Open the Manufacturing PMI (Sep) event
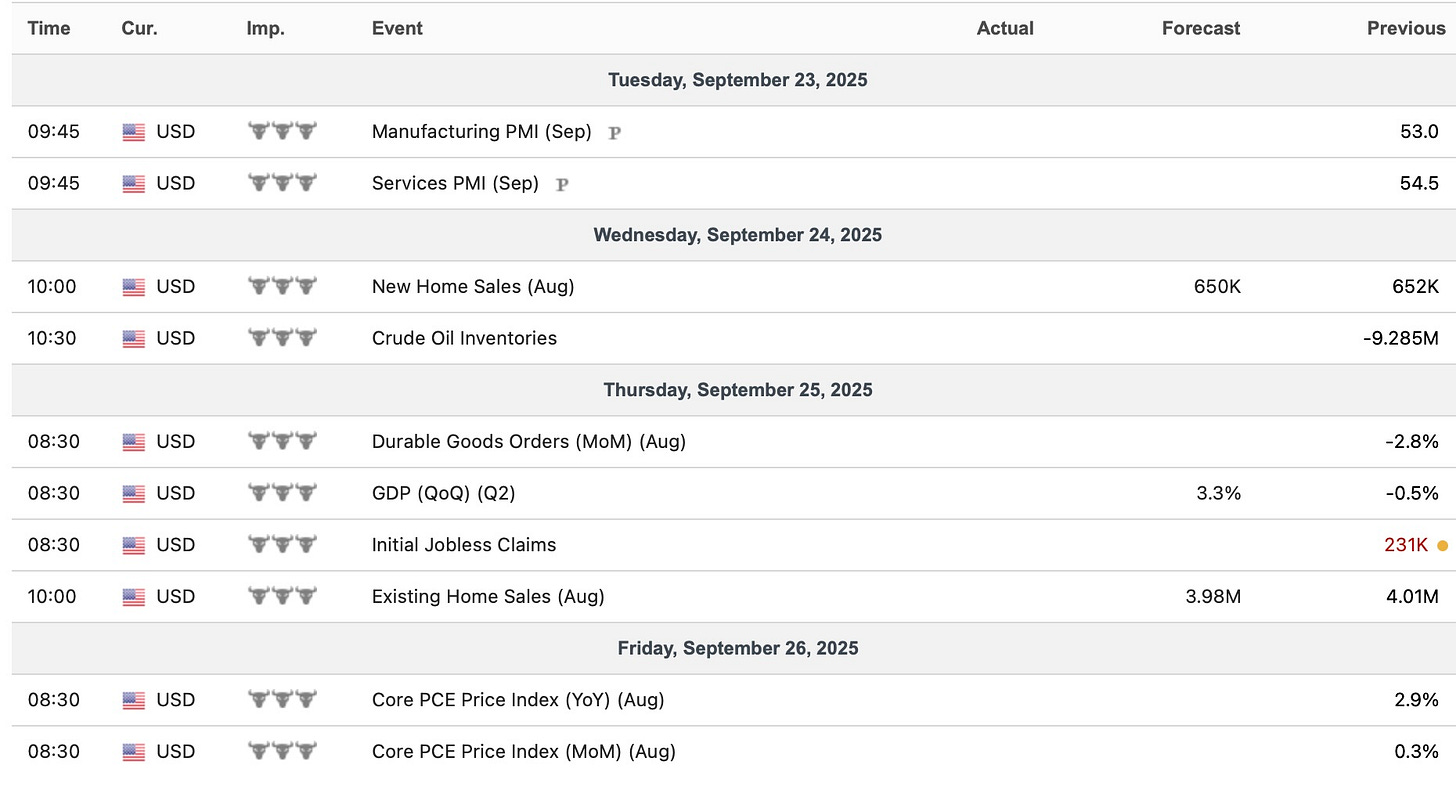 [x=481, y=132]
